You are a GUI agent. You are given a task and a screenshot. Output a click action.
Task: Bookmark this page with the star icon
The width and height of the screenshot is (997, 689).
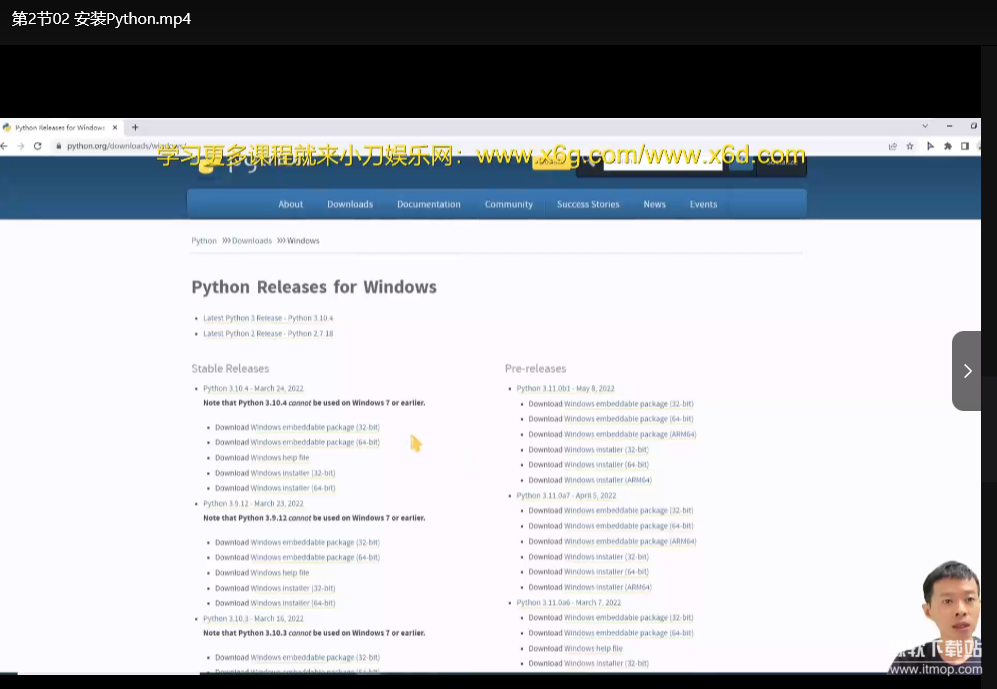910,146
